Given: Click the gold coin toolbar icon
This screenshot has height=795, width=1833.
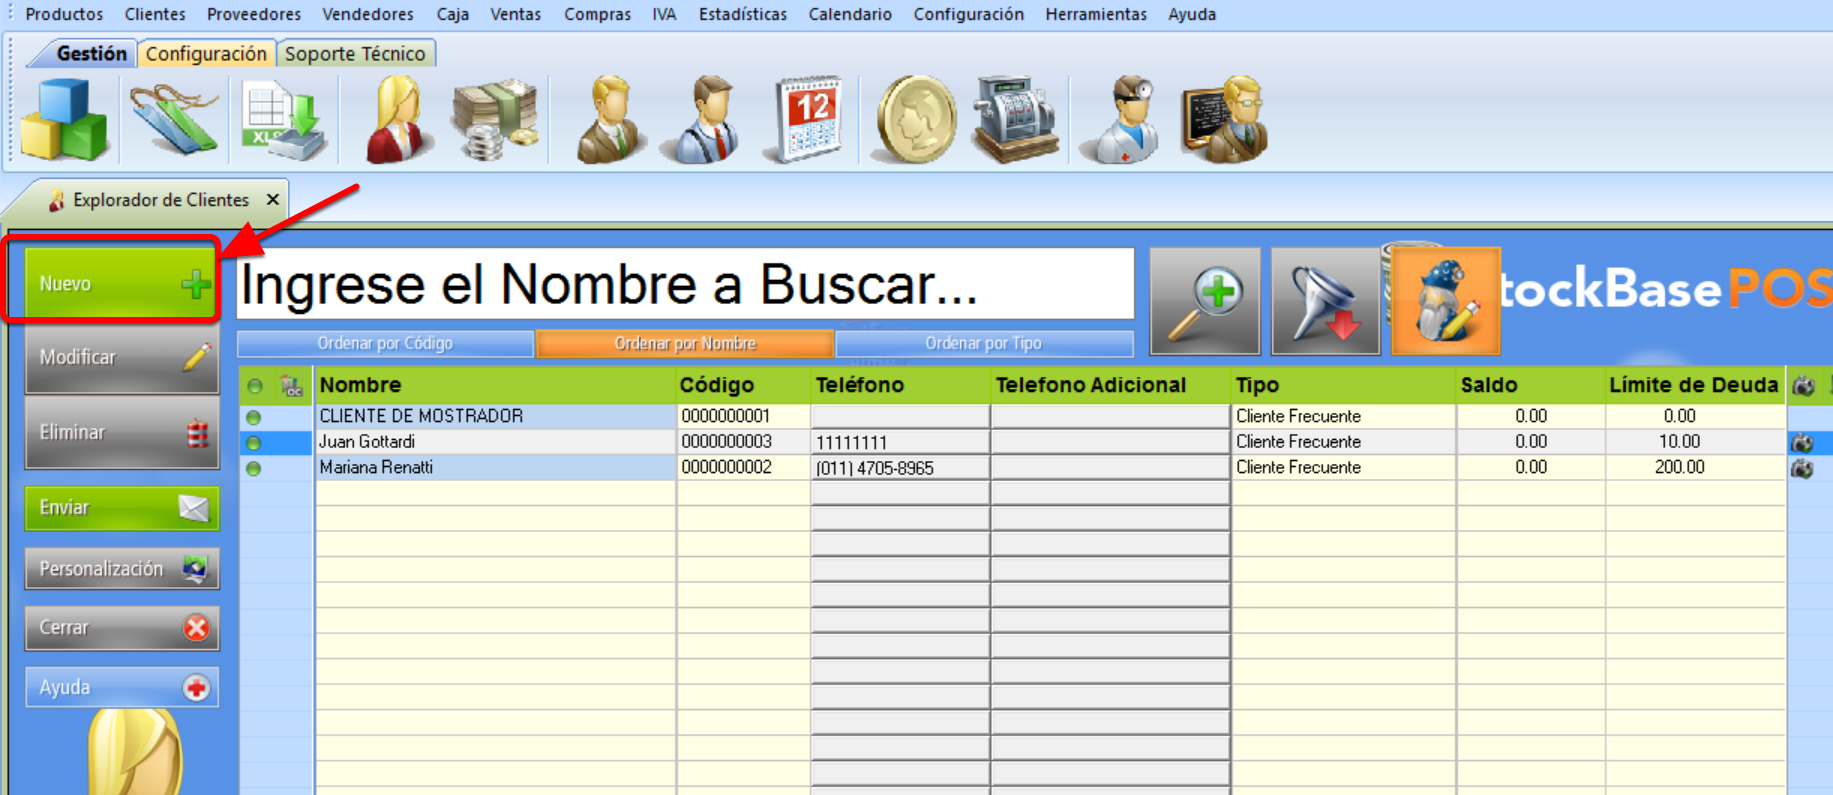Looking at the screenshot, I should click(915, 120).
